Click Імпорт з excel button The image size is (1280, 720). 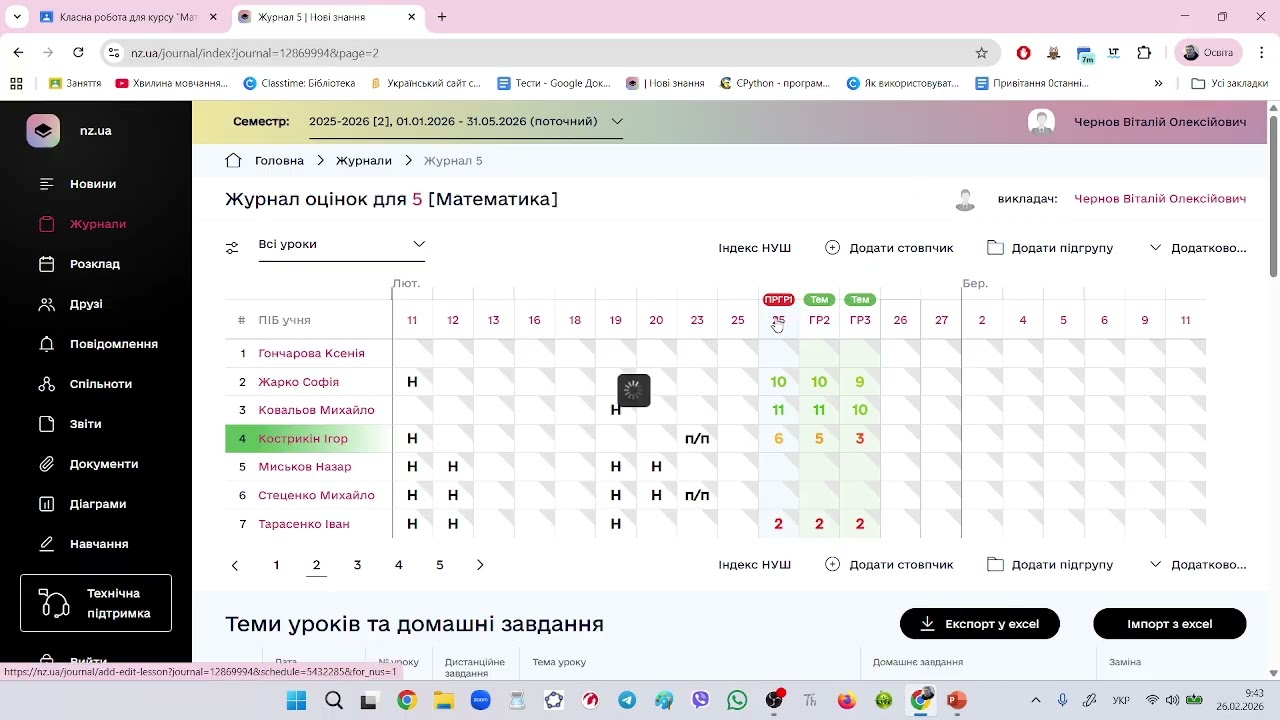tap(1170, 624)
